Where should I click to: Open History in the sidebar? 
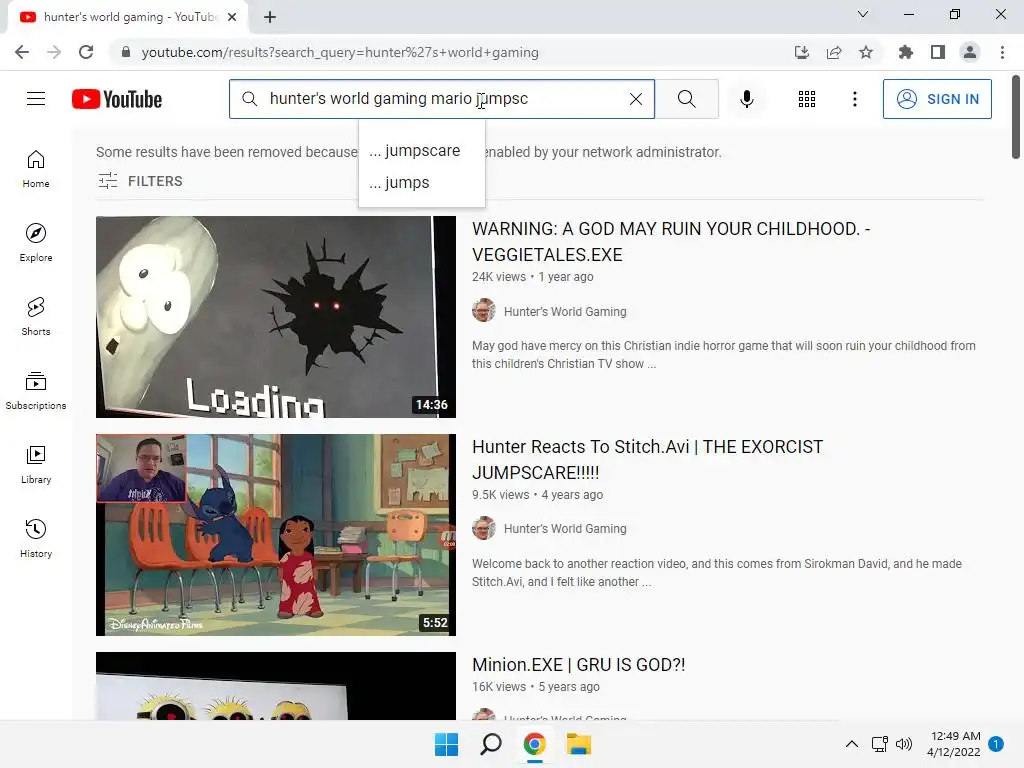click(x=36, y=539)
